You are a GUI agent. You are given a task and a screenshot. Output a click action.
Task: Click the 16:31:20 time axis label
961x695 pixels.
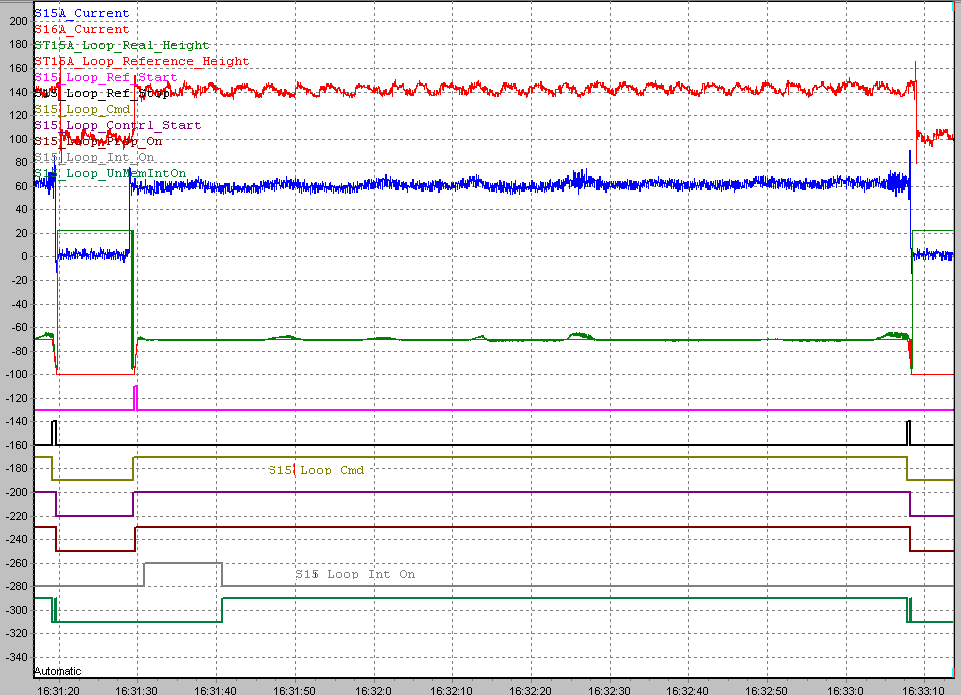(57, 688)
